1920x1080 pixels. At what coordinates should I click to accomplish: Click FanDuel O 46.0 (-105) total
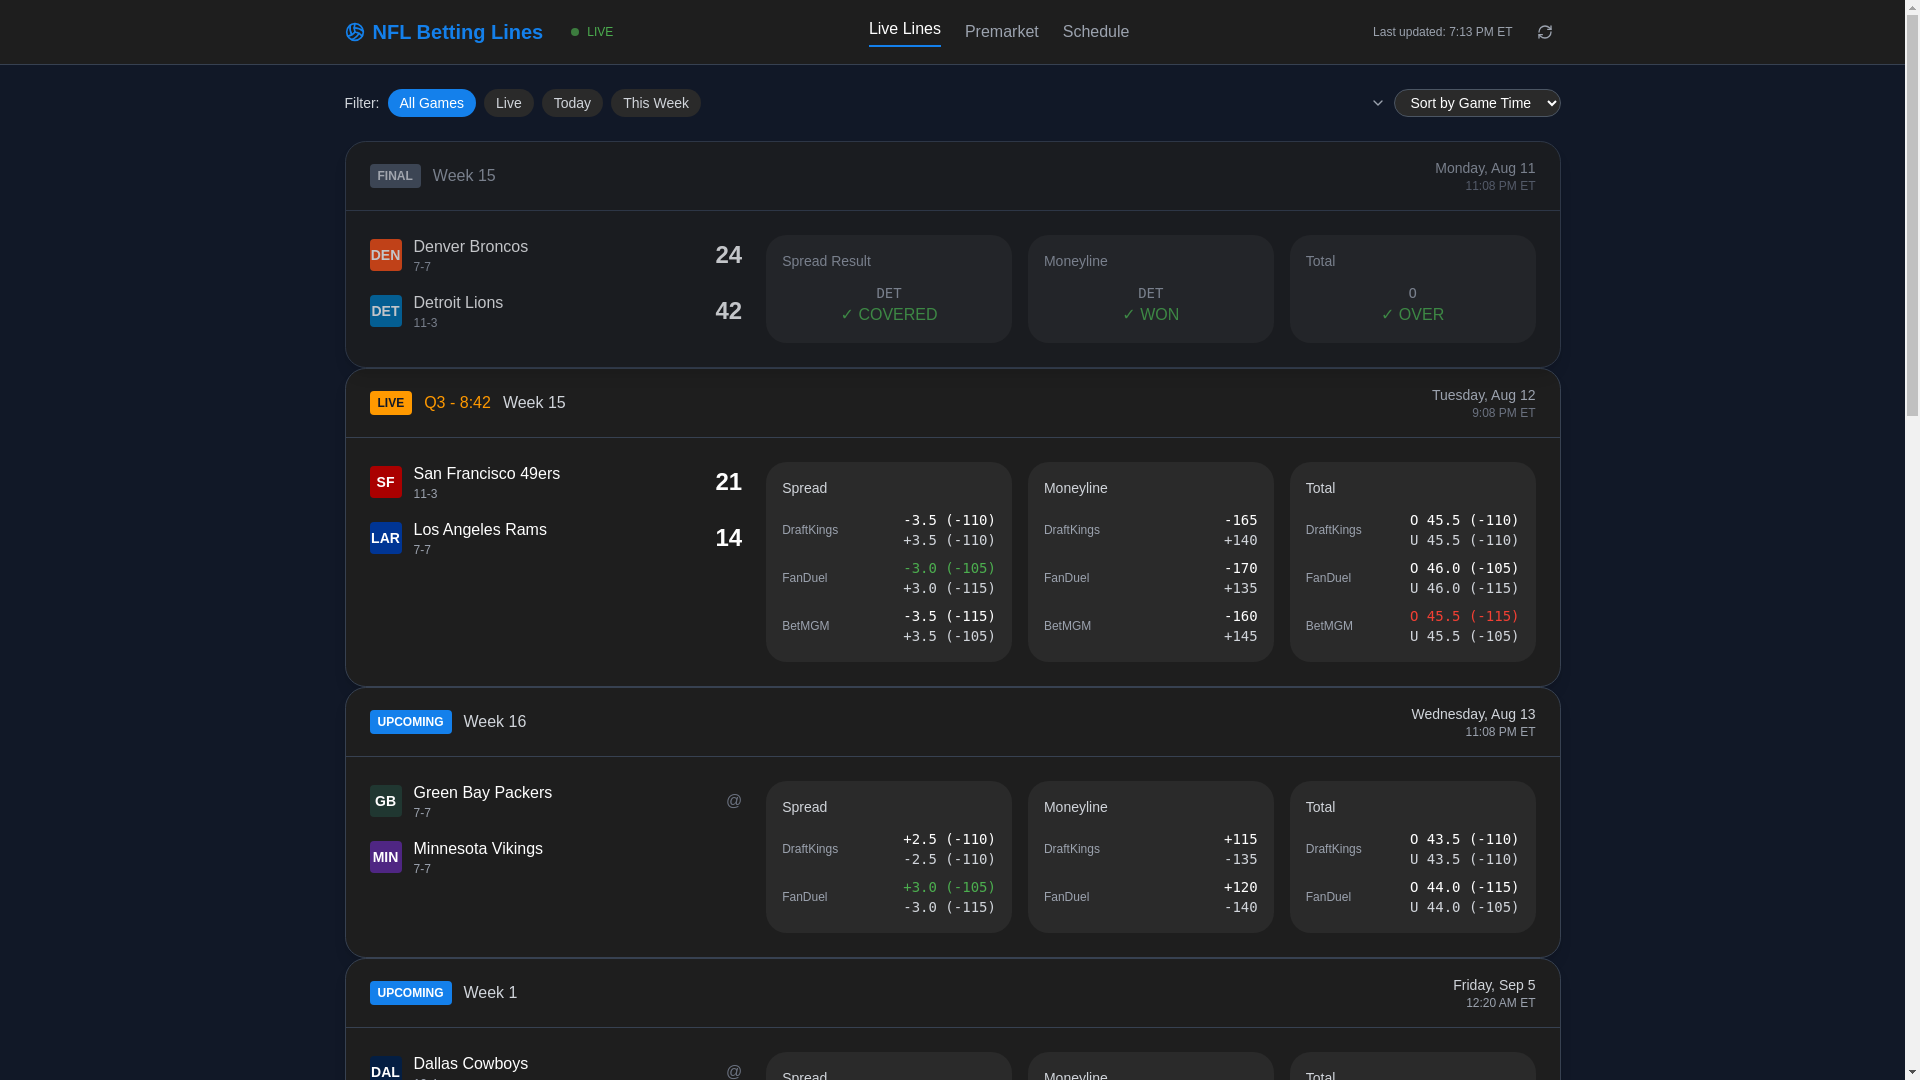point(1464,568)
